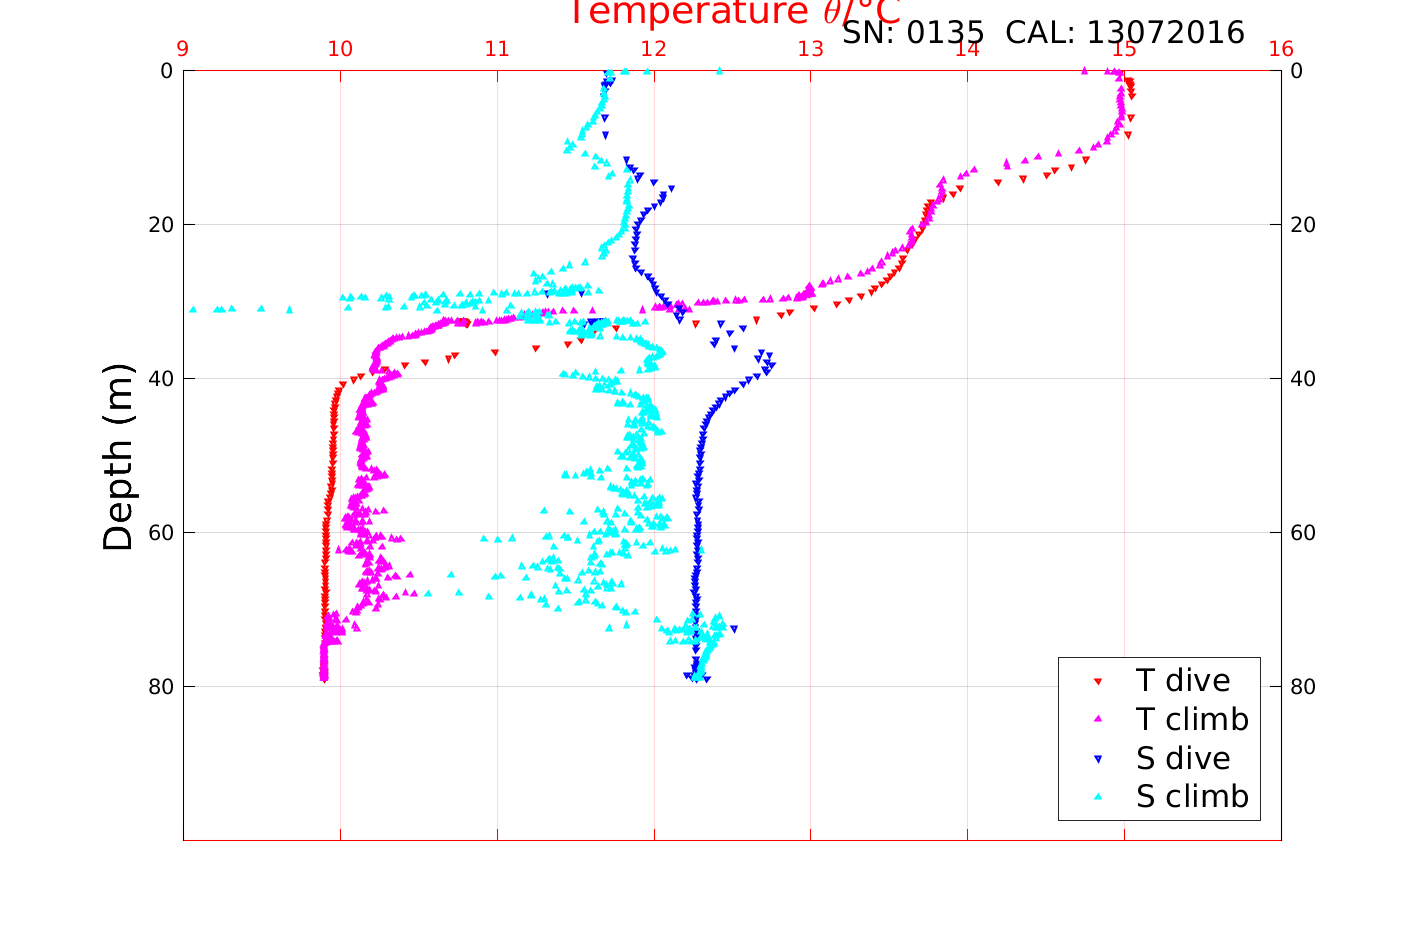Click the Temperature axis title
The width and height of the screenshot is (1417, 945).
[x=735, y=12]
